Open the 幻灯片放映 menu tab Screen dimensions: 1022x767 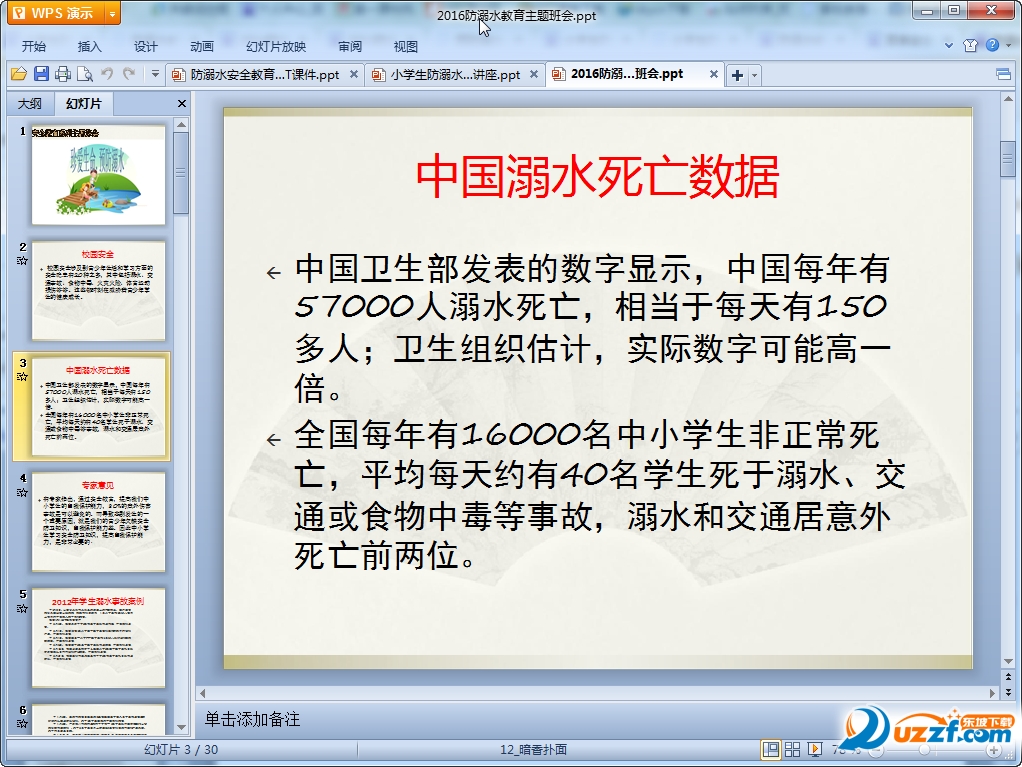coord(276,46)
